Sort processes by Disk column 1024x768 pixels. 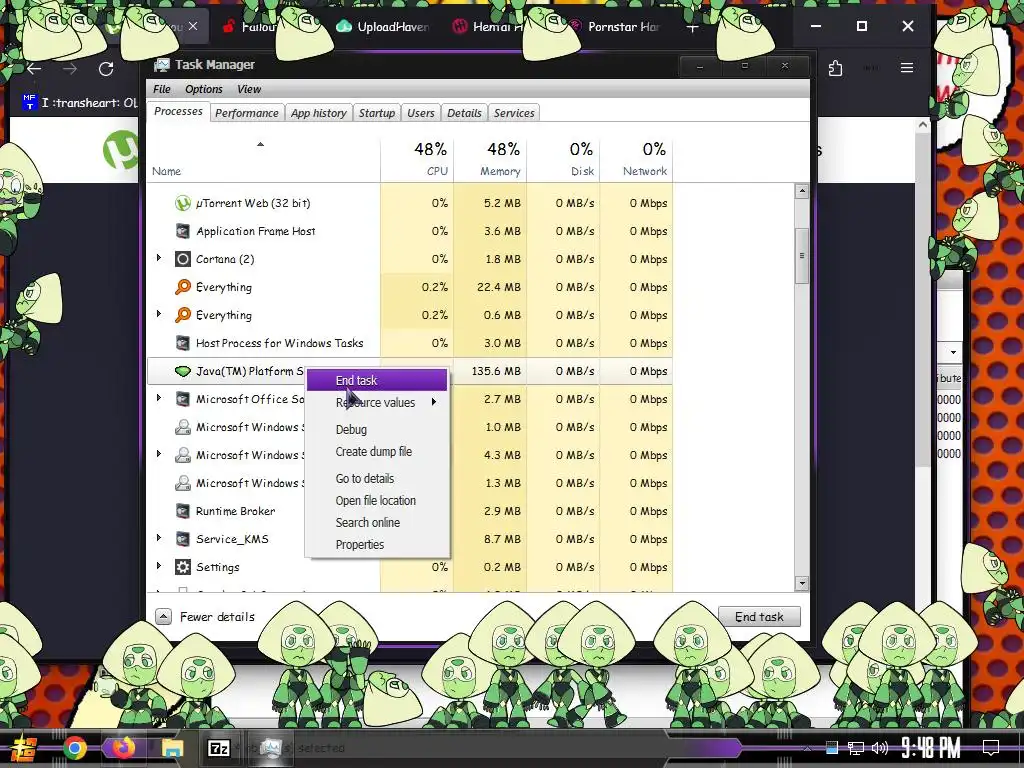[x=564, y=159]
